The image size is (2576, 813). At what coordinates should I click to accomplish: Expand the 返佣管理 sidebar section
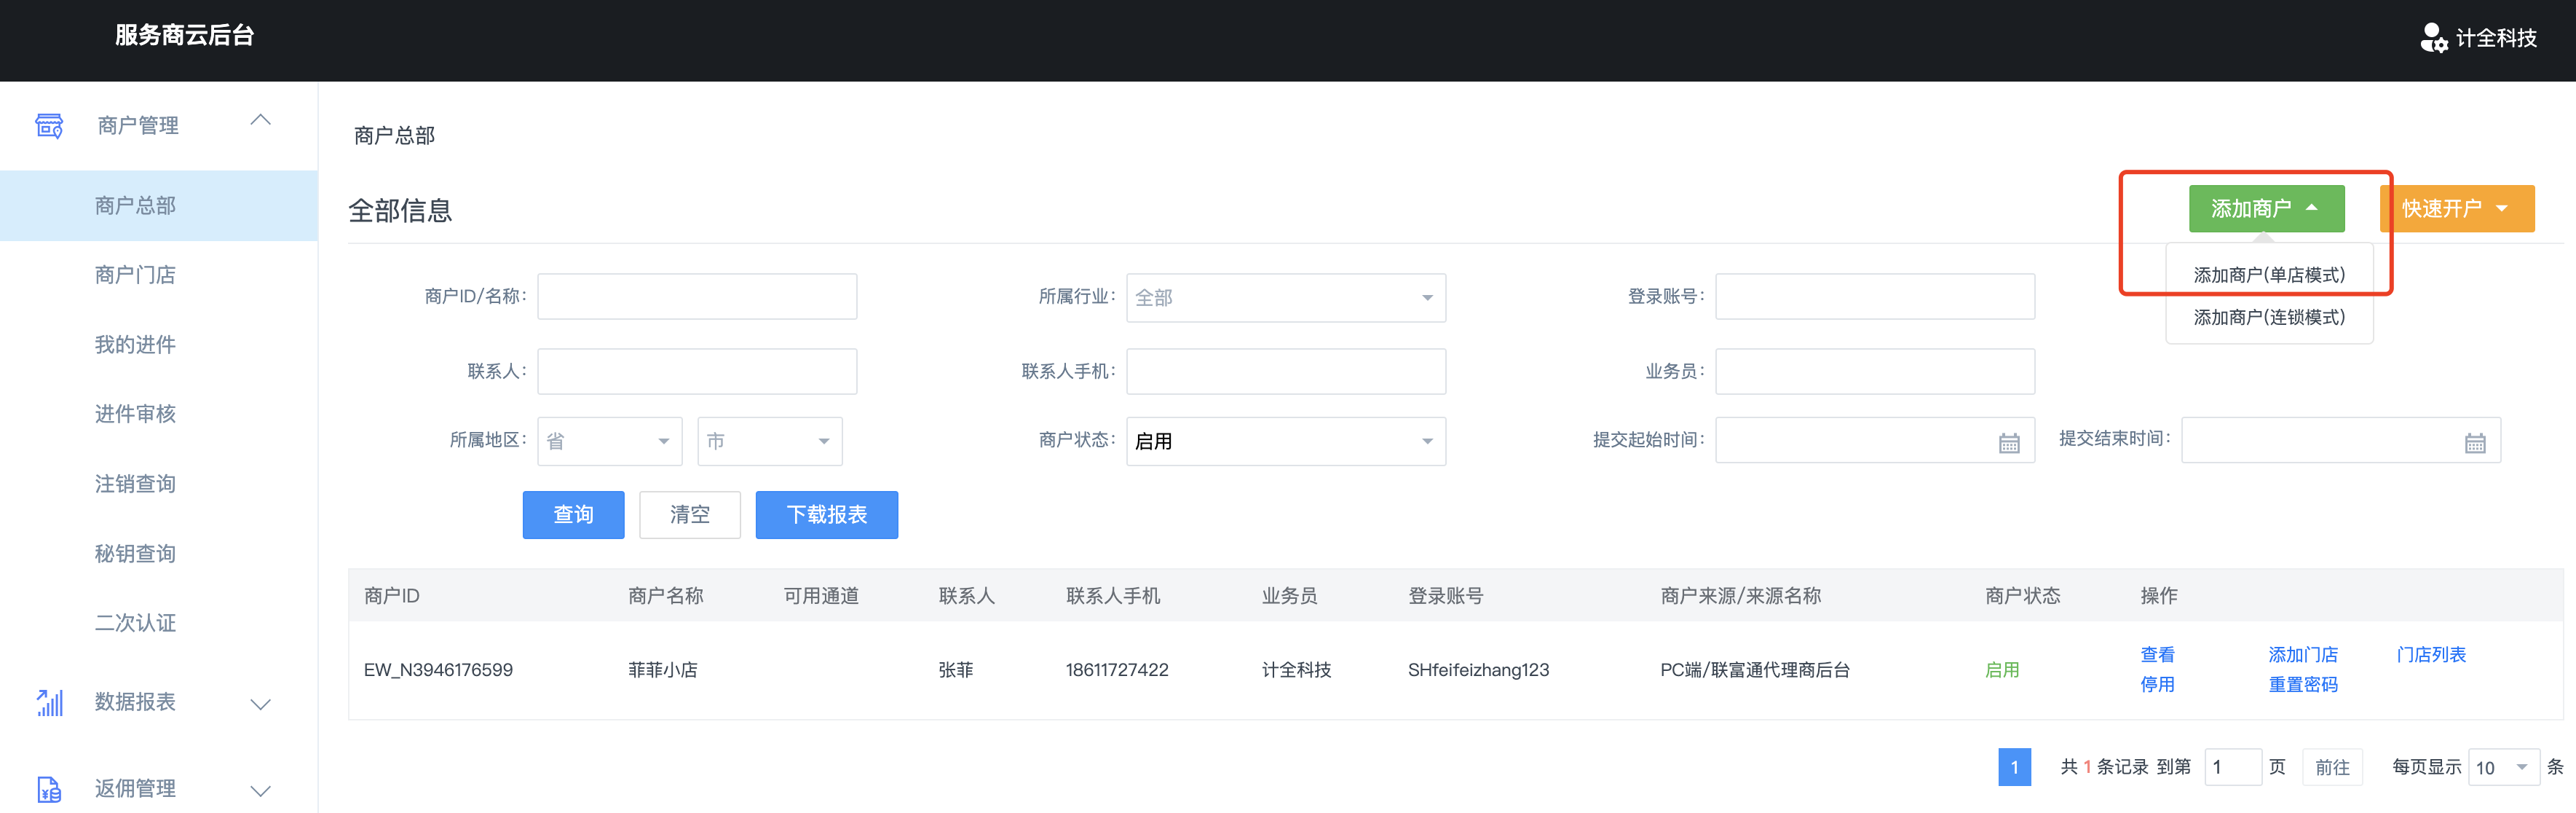click(x=260, y=790)
